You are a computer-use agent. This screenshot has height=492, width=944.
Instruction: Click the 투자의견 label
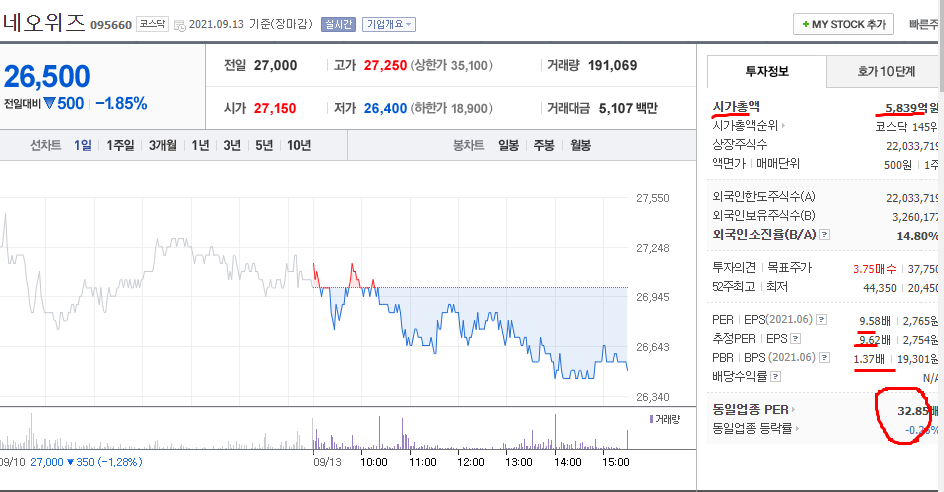[734, 267]
